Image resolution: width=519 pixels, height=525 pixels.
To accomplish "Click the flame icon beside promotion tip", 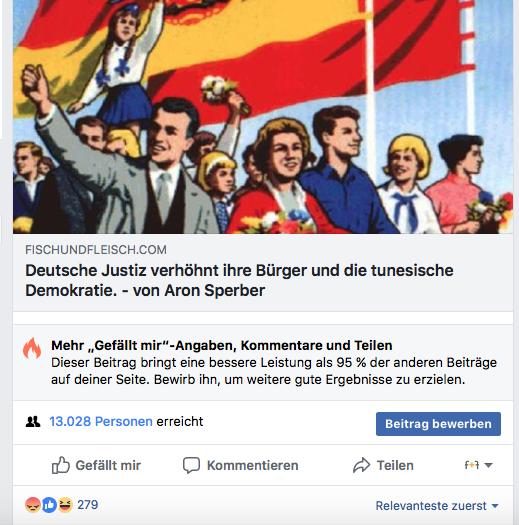I will tap(32, 348).
